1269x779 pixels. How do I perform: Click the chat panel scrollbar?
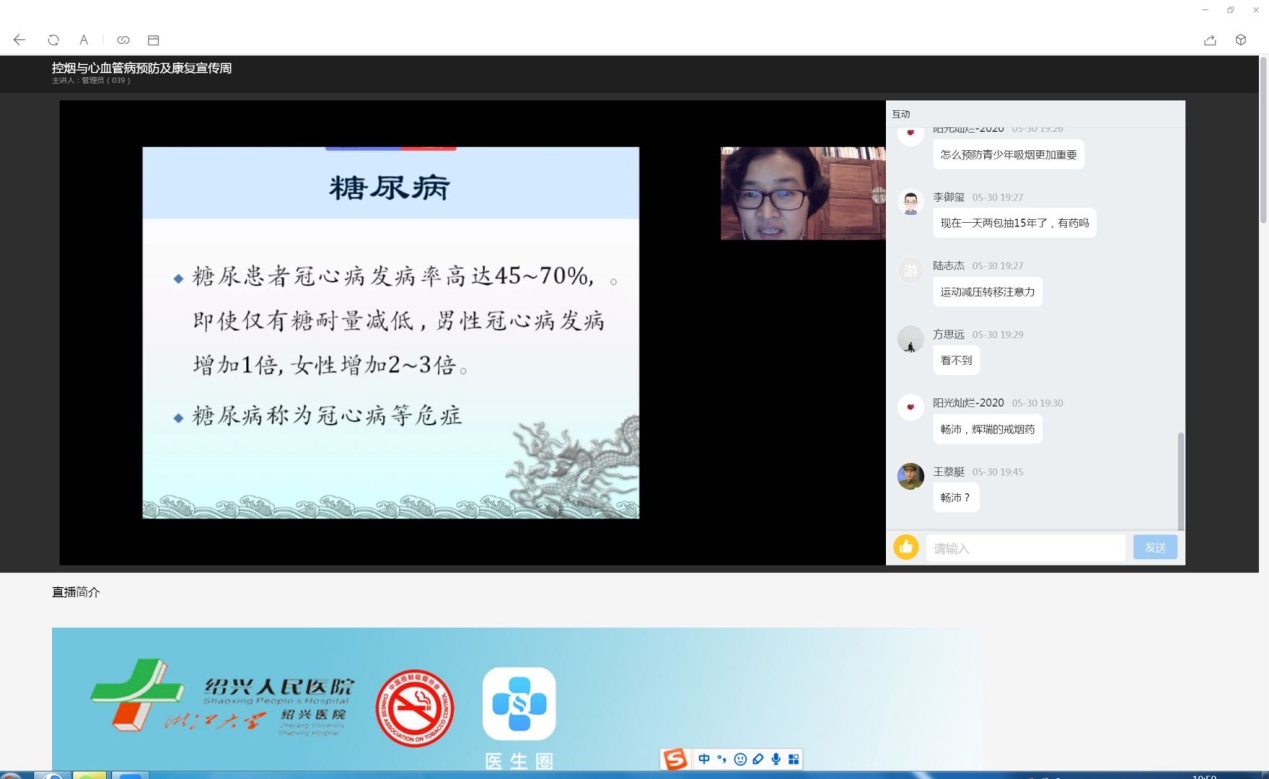pyautogui.click(x=1181, y=480)
